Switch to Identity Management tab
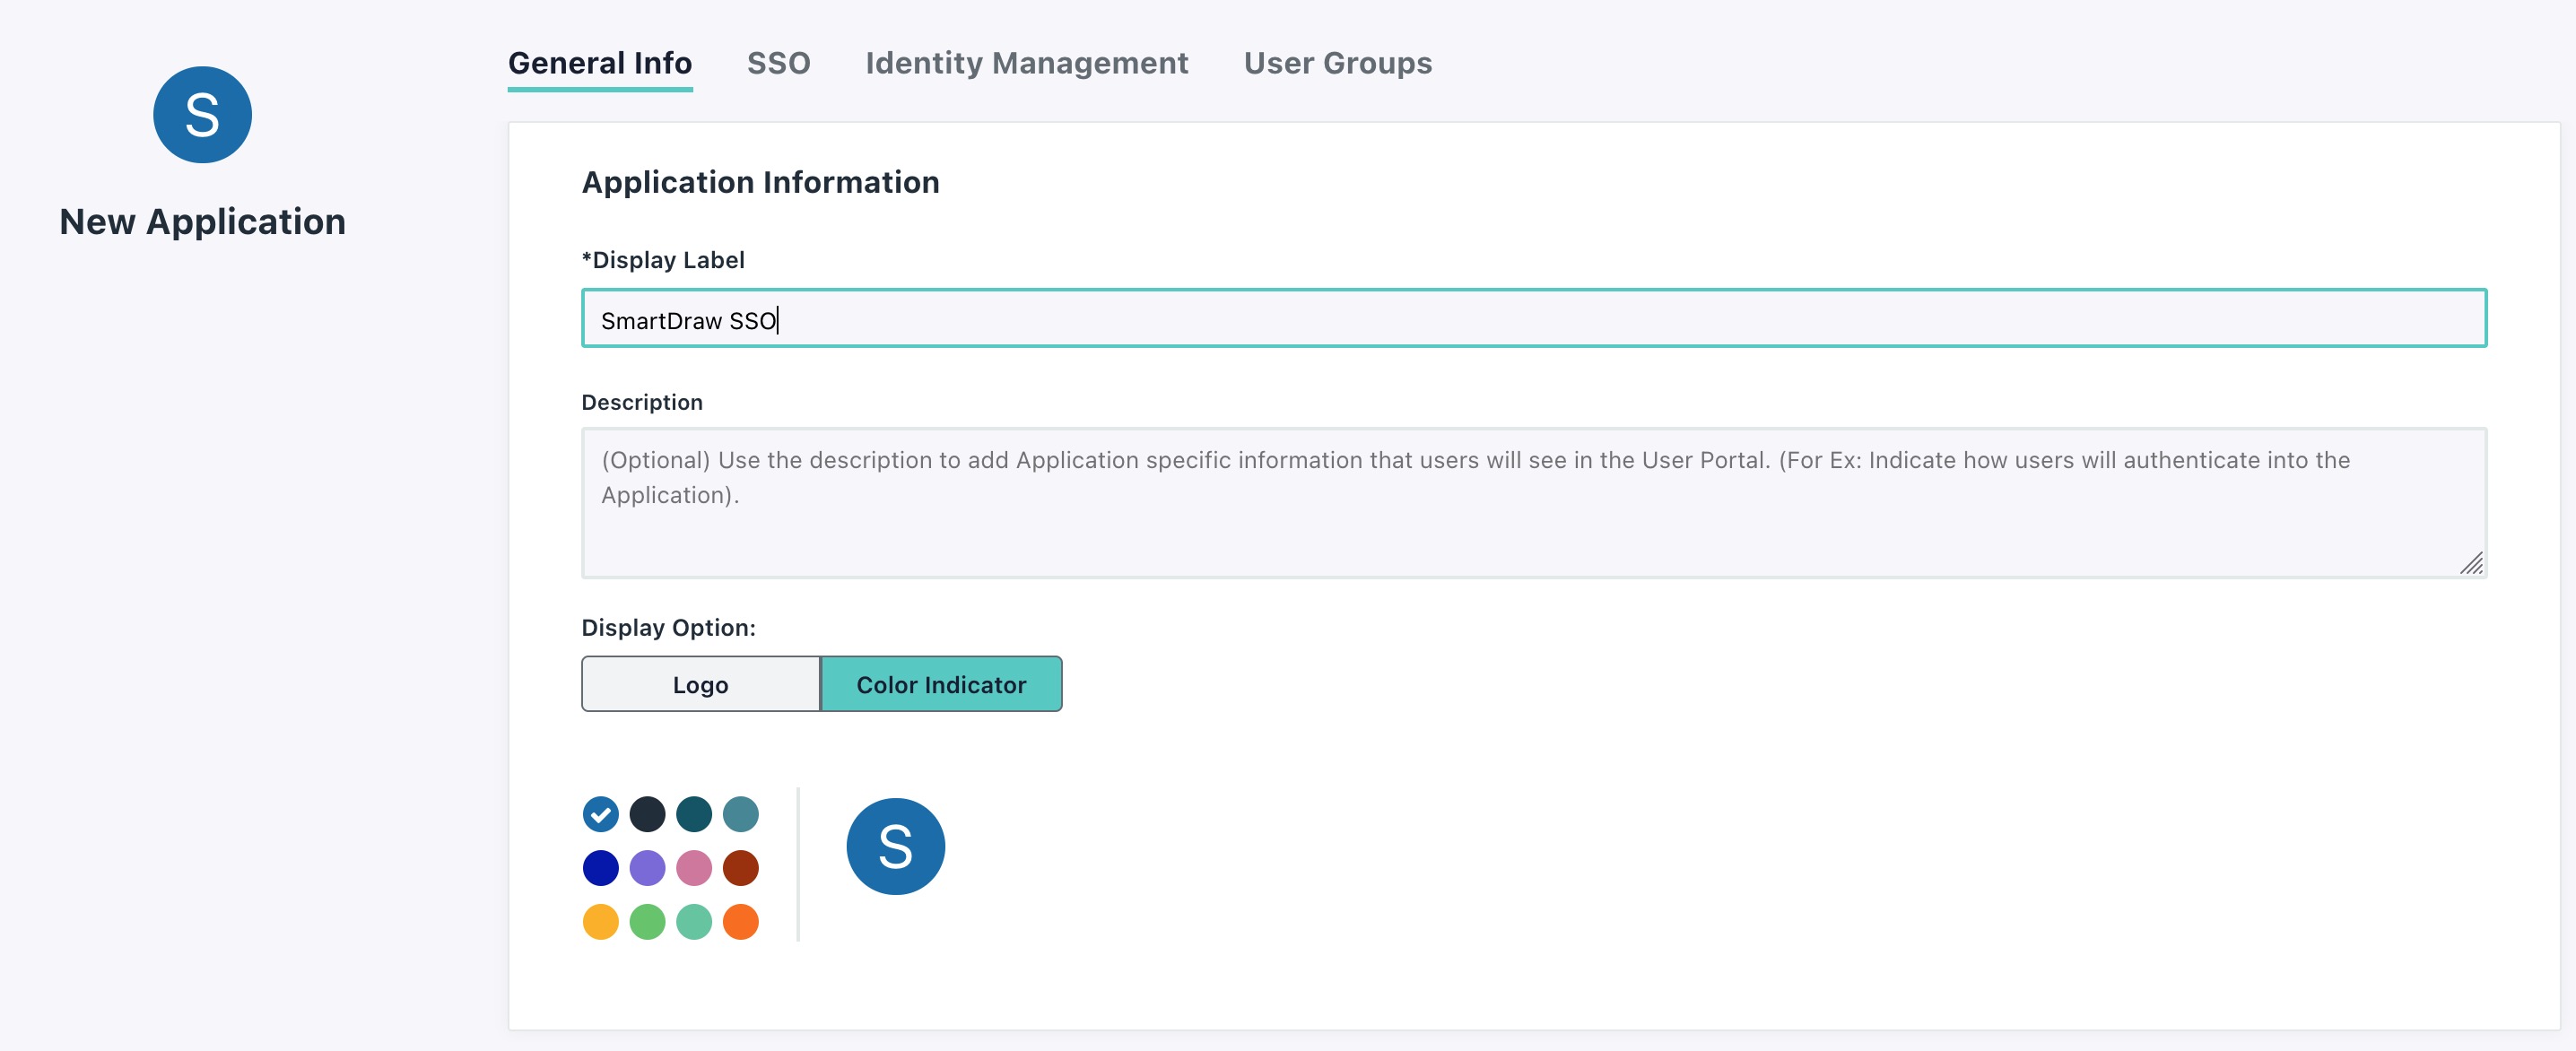This screenshot has width=2576, height=1051. [x=1026, y=63]
